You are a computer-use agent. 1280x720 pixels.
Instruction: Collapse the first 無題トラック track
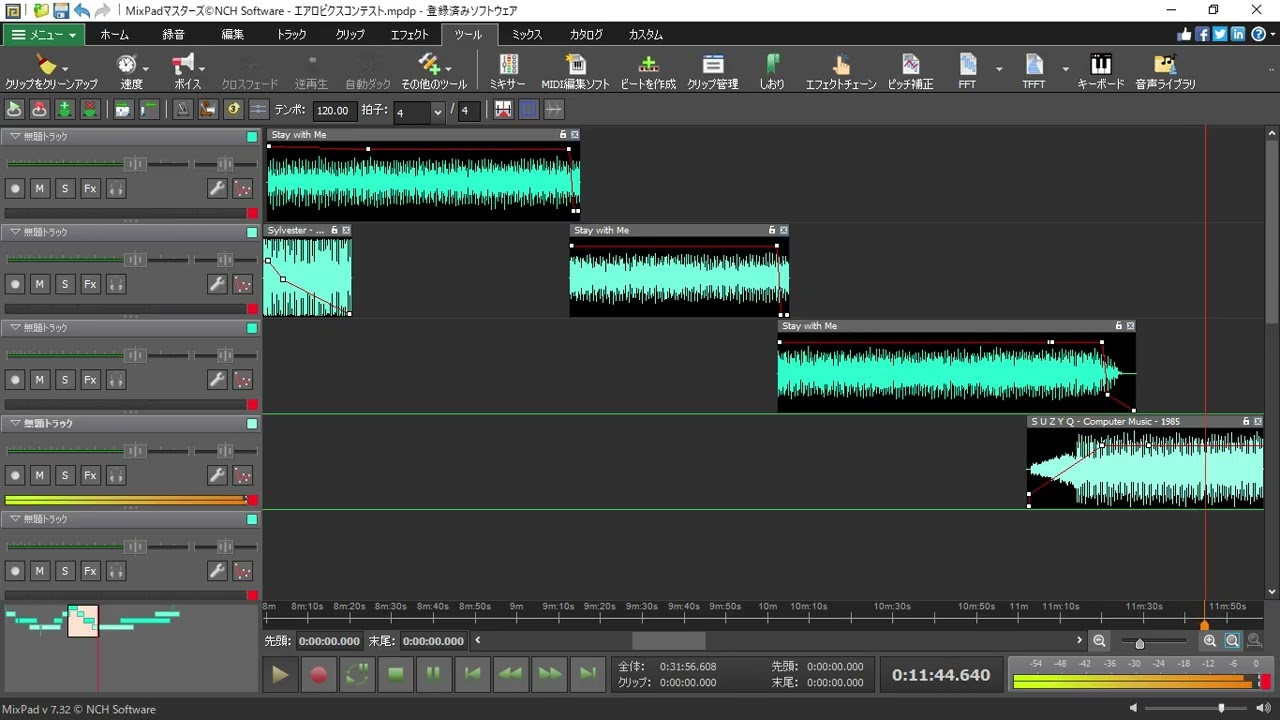pos(15,136)
